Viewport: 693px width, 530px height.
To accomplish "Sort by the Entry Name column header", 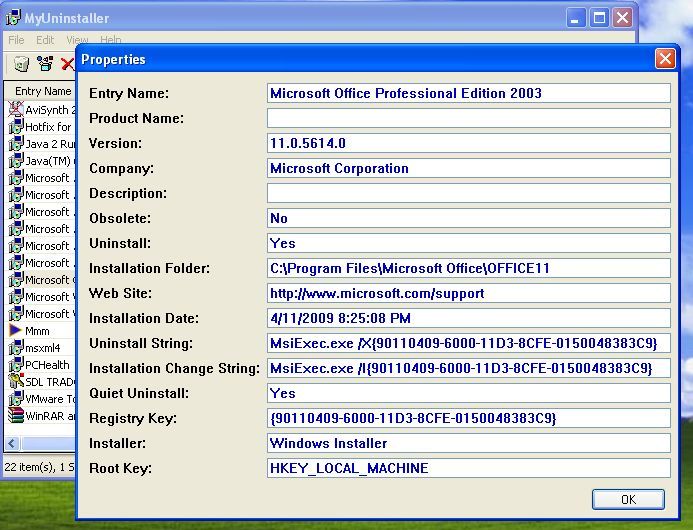I will (x=43, y=91).
